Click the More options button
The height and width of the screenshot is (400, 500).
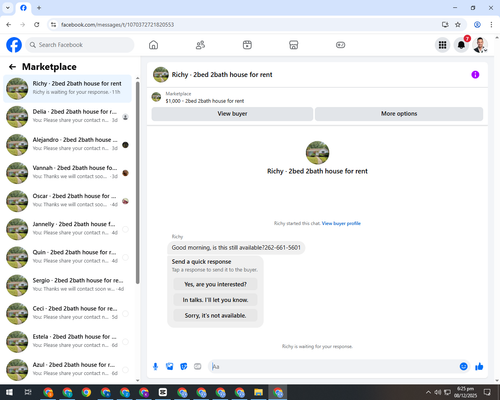399,114
